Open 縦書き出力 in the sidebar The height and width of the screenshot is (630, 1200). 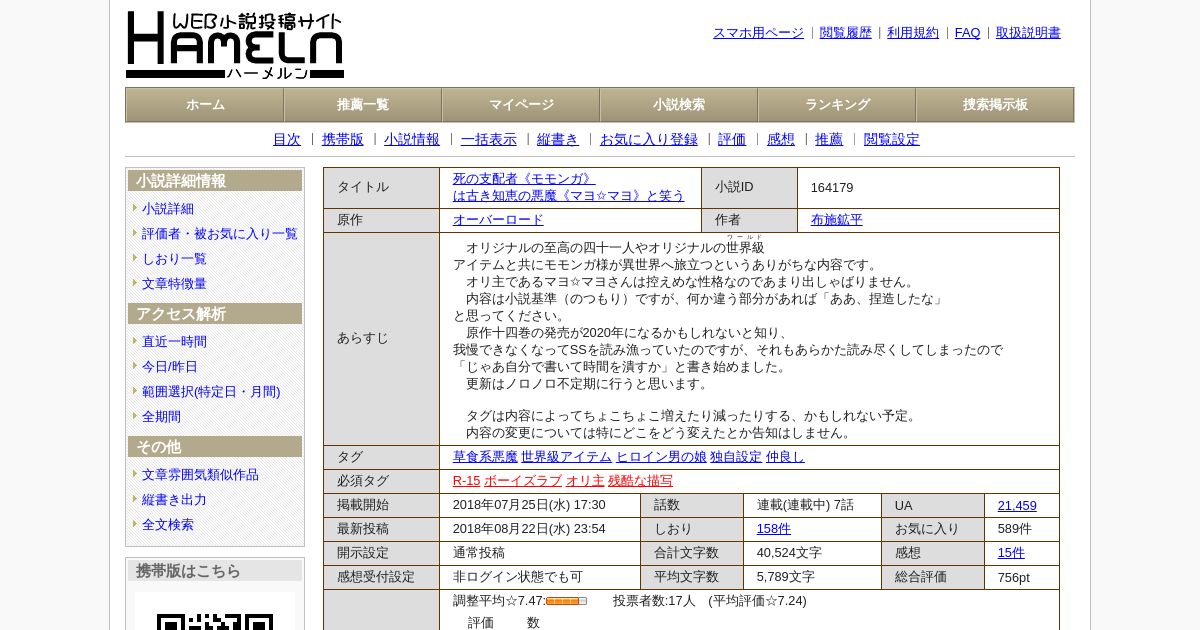click(174, 500)
